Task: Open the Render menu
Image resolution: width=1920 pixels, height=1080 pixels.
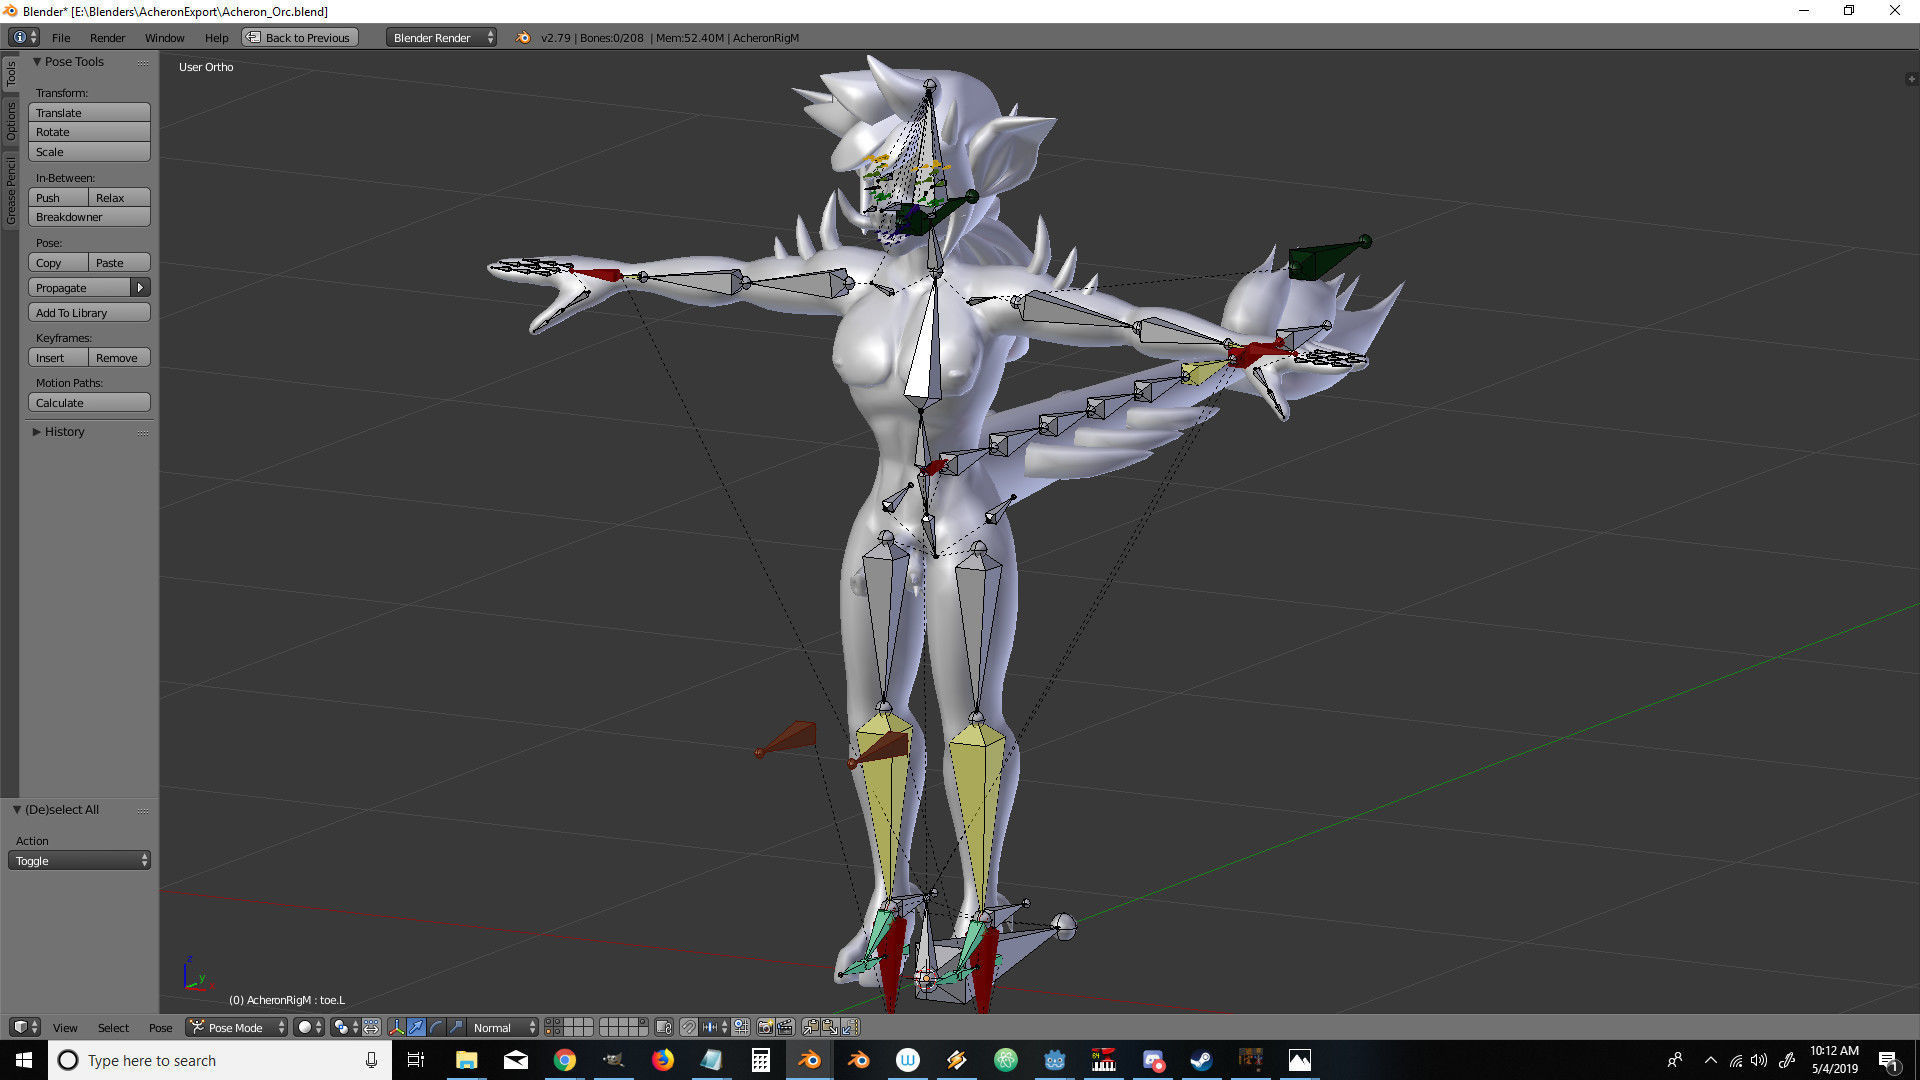Action: coord(107,38)
